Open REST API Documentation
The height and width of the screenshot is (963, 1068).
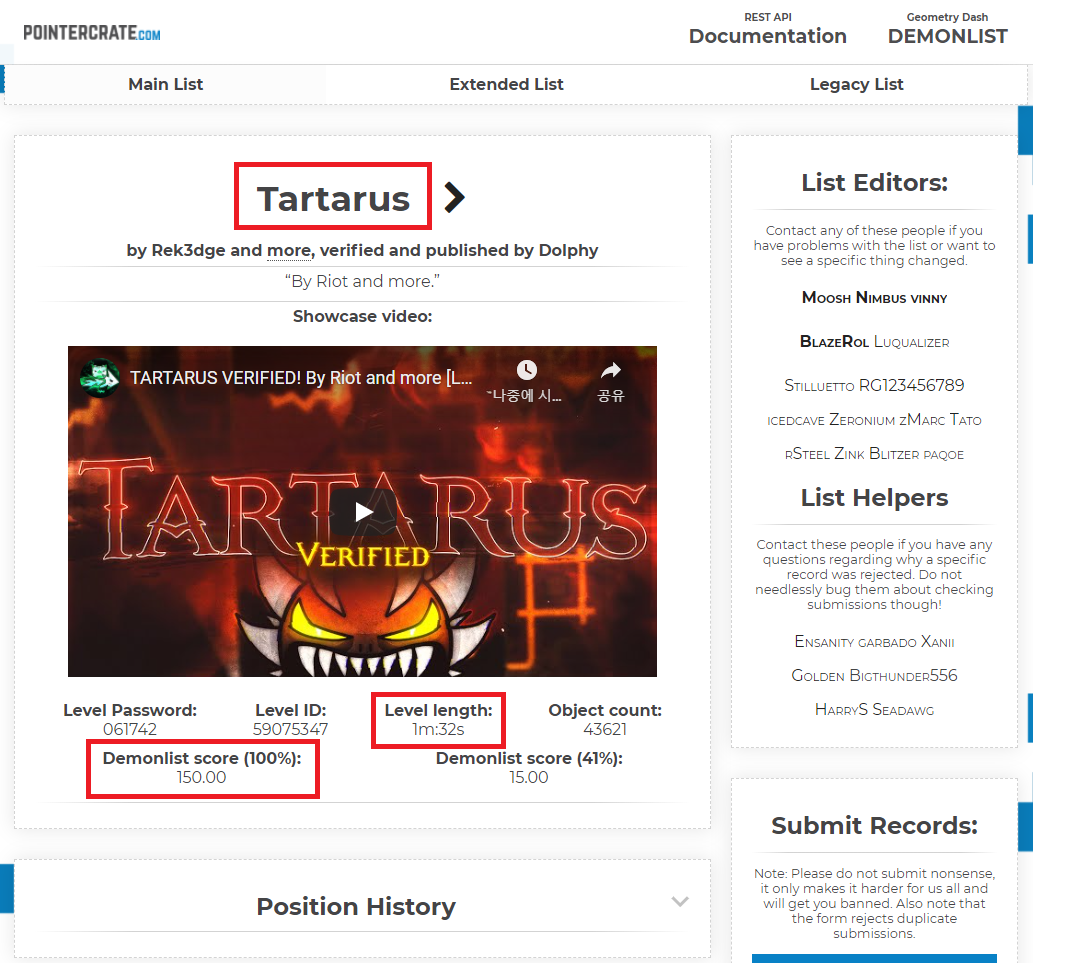click(768, 29)
